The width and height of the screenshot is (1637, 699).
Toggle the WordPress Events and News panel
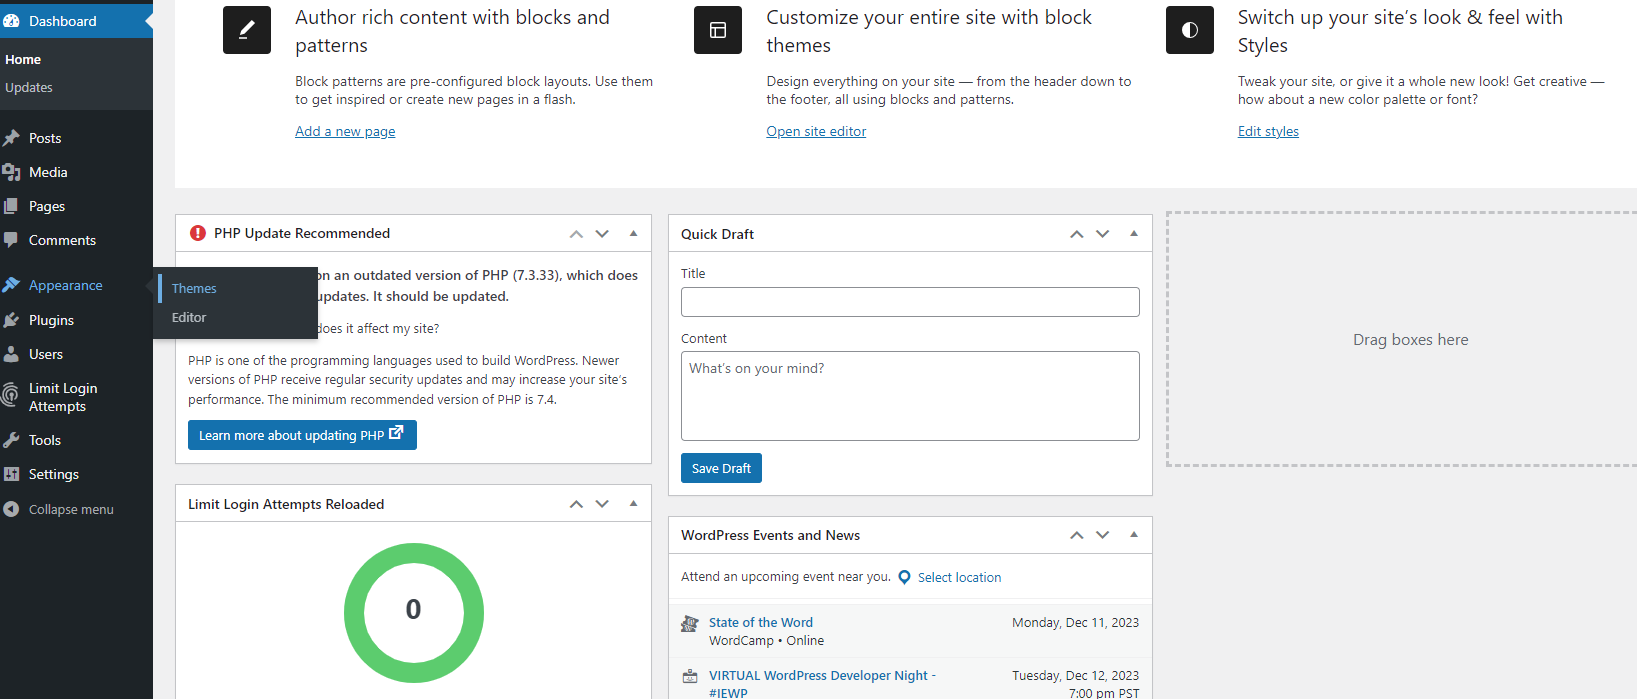[1134, 535]
